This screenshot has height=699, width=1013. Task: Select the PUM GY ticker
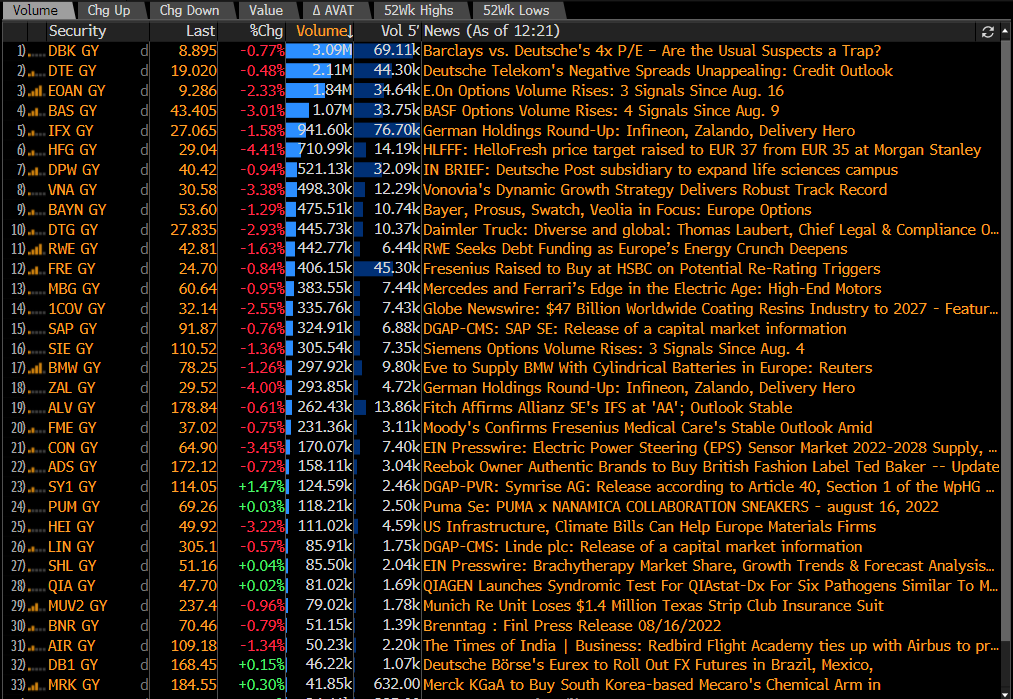(72, 507)
